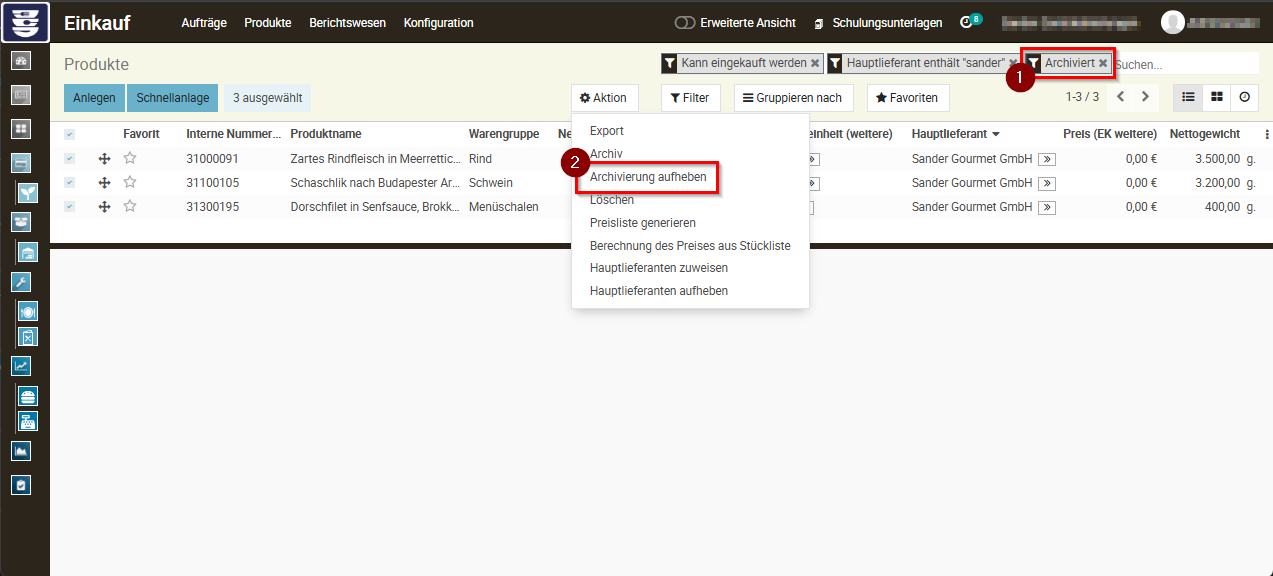The width and height of the screenshot is (1273, 576).
Task: Toggle the Erweiterte Ansicht switch
Action: [x=685, y=23]
